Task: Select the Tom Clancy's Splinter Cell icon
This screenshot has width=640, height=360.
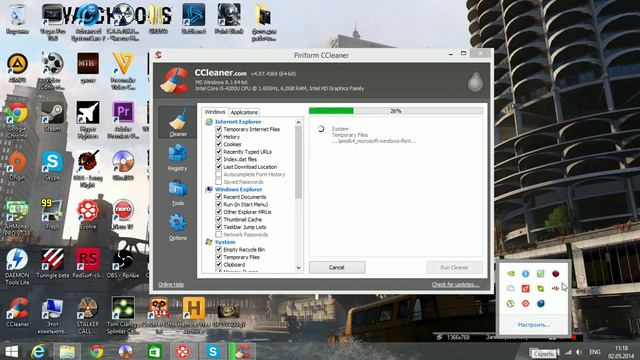Action: click(123, 316)
